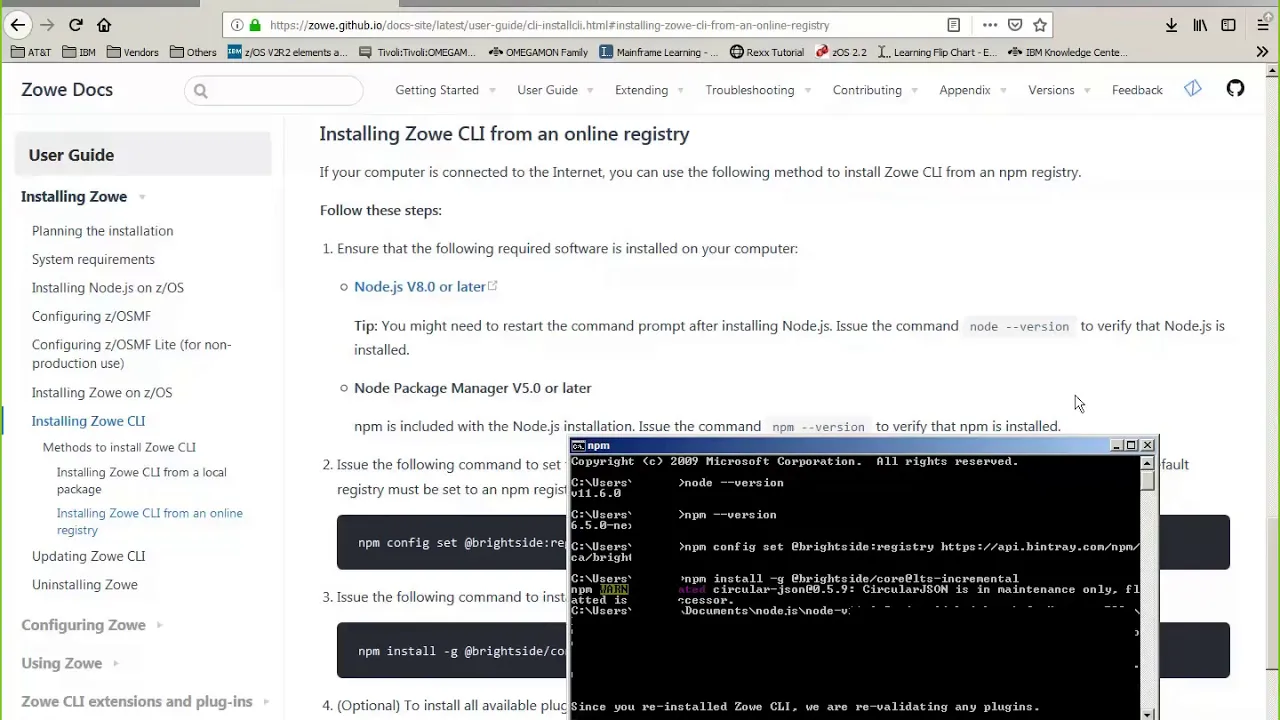Open page actions three-dot menu
Viewport: 1280px width, 720px height.
point(989,25)
